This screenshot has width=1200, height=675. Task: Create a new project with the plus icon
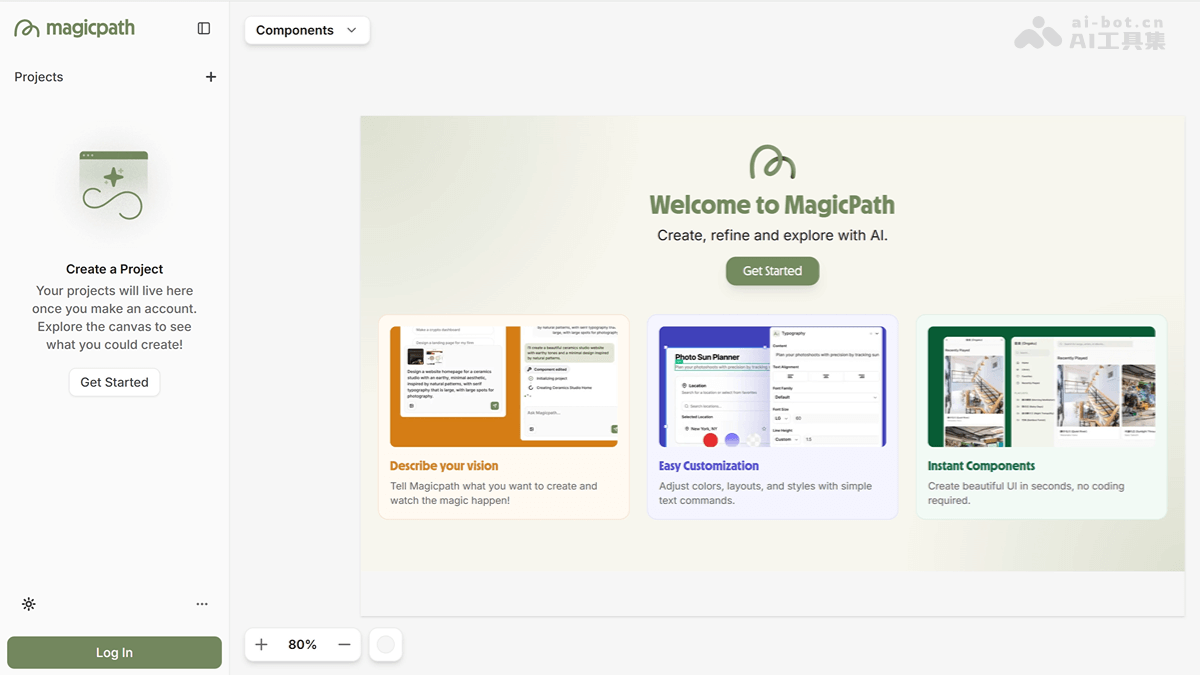211,76
